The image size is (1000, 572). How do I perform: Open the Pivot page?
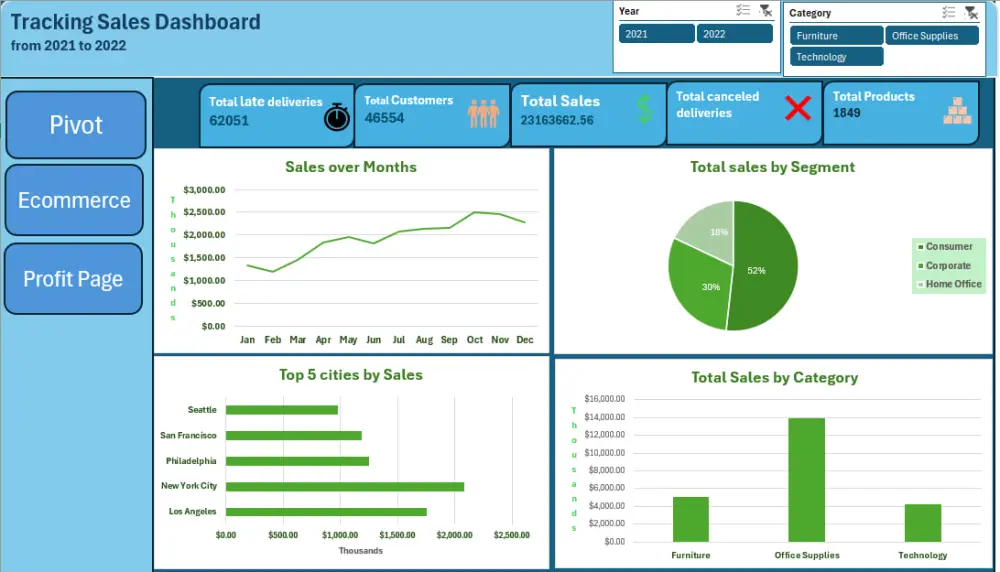[x=76, y=125]
